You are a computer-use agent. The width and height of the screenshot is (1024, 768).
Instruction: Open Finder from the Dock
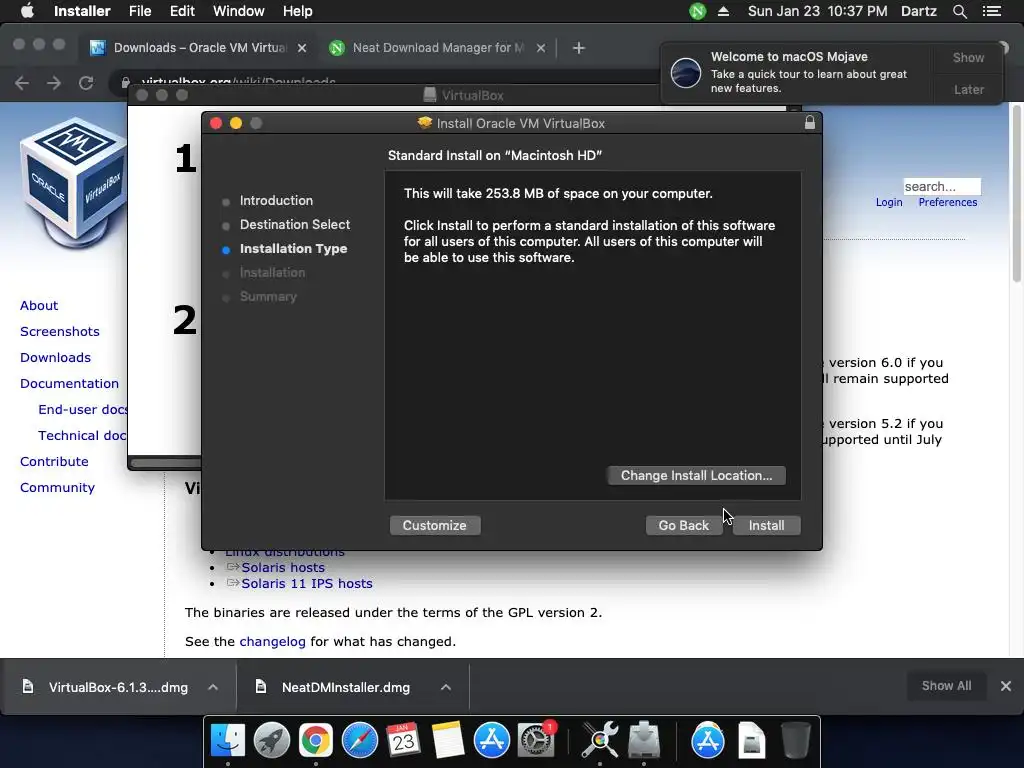tap(227, 740)
